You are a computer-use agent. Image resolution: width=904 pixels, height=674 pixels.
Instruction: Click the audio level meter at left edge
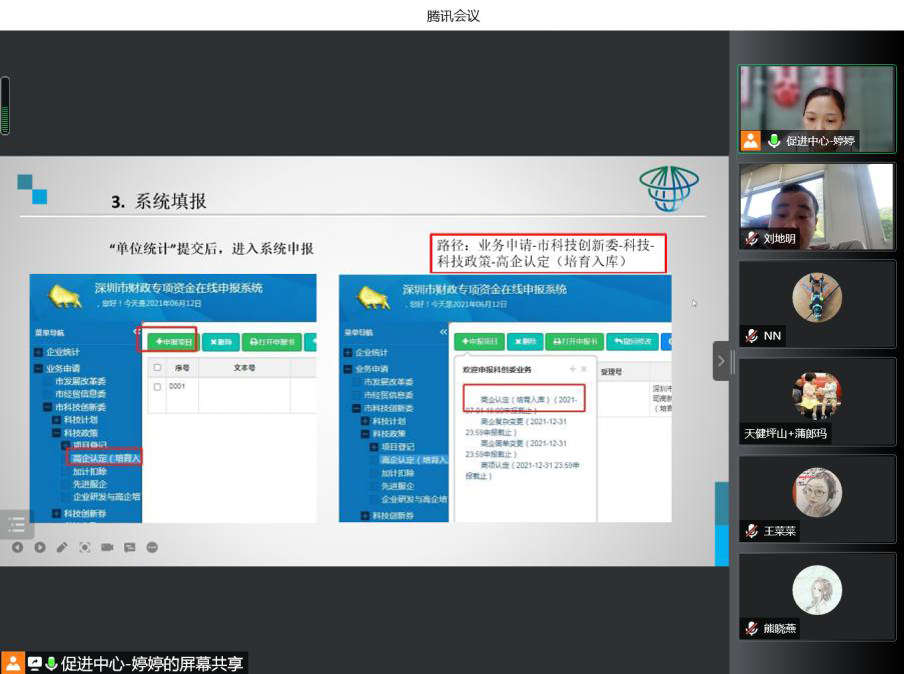click(x=5, y=106)
